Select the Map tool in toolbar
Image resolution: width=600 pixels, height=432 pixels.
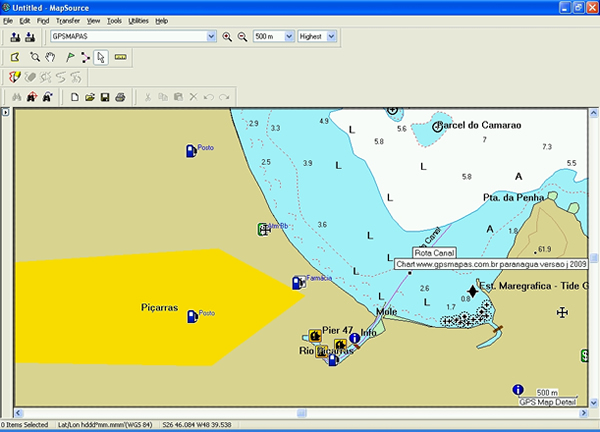click(x=16, y=57)
